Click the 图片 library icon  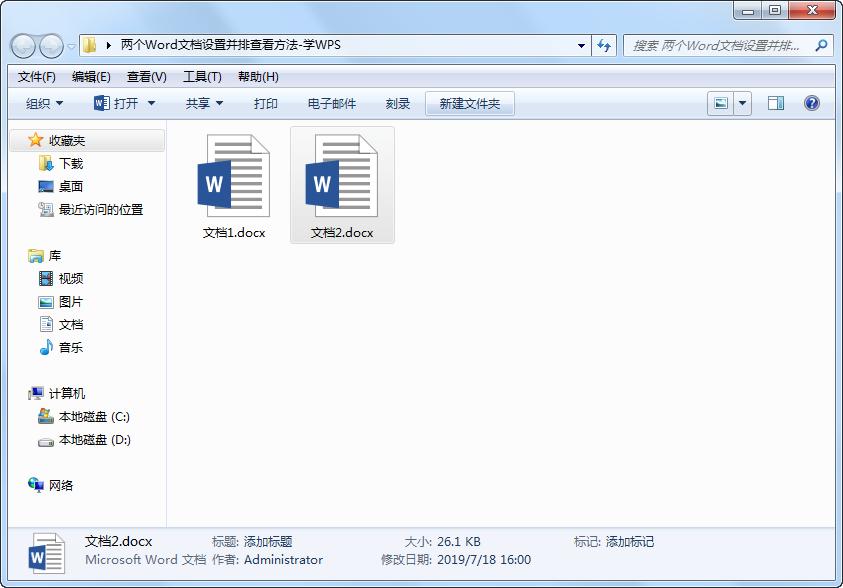[46, 302]
